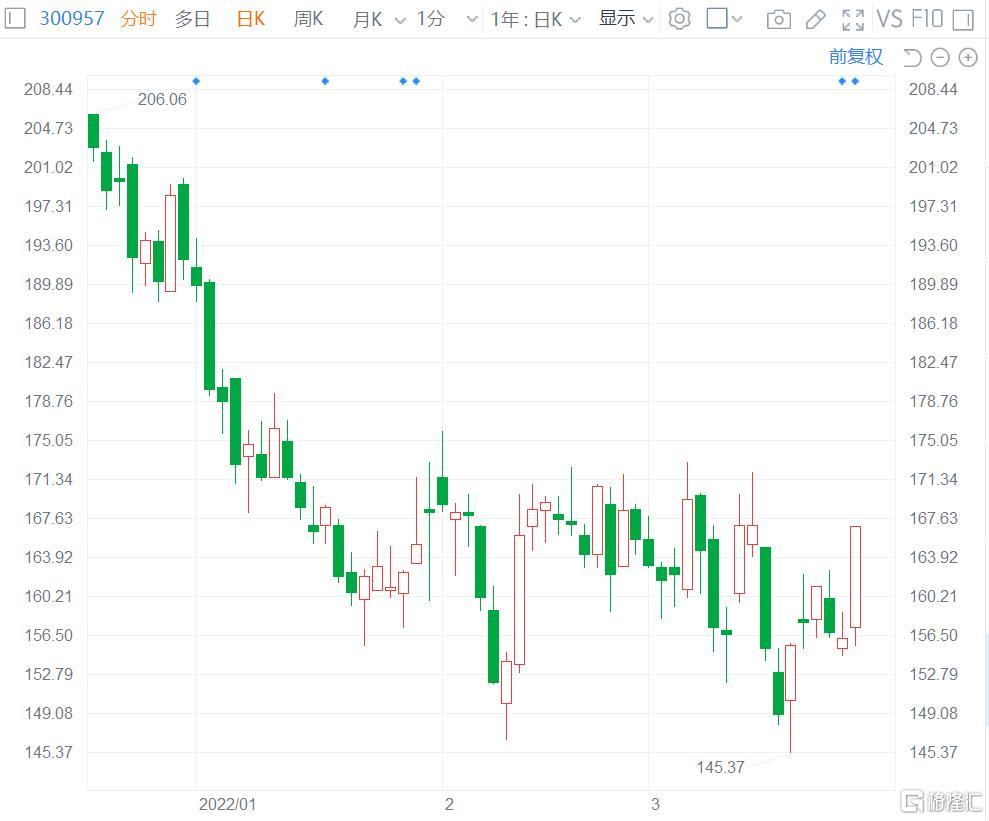This screenshot has height=821, width=989.
Task: Toggle right sidebar panel icon
Action: [x=963, y=19]
